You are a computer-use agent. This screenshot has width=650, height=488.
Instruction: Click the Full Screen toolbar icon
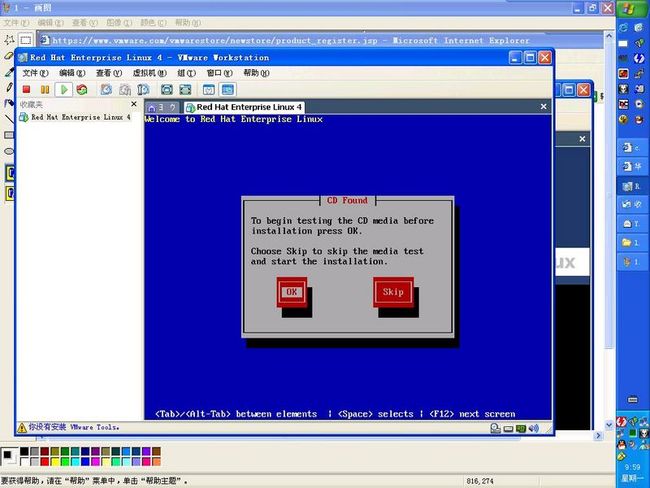(x=167, y=90)
